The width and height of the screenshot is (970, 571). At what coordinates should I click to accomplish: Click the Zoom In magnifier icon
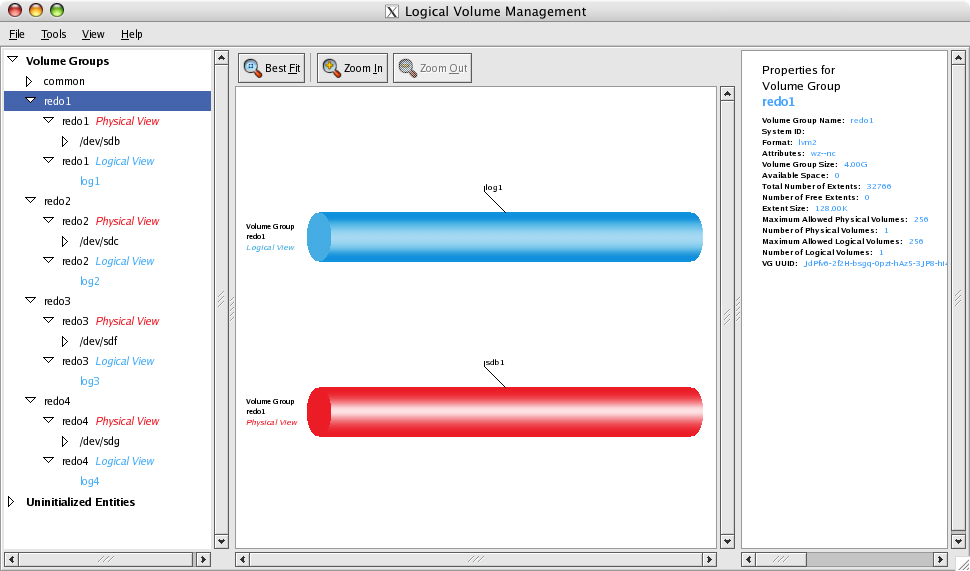point(331,68)
